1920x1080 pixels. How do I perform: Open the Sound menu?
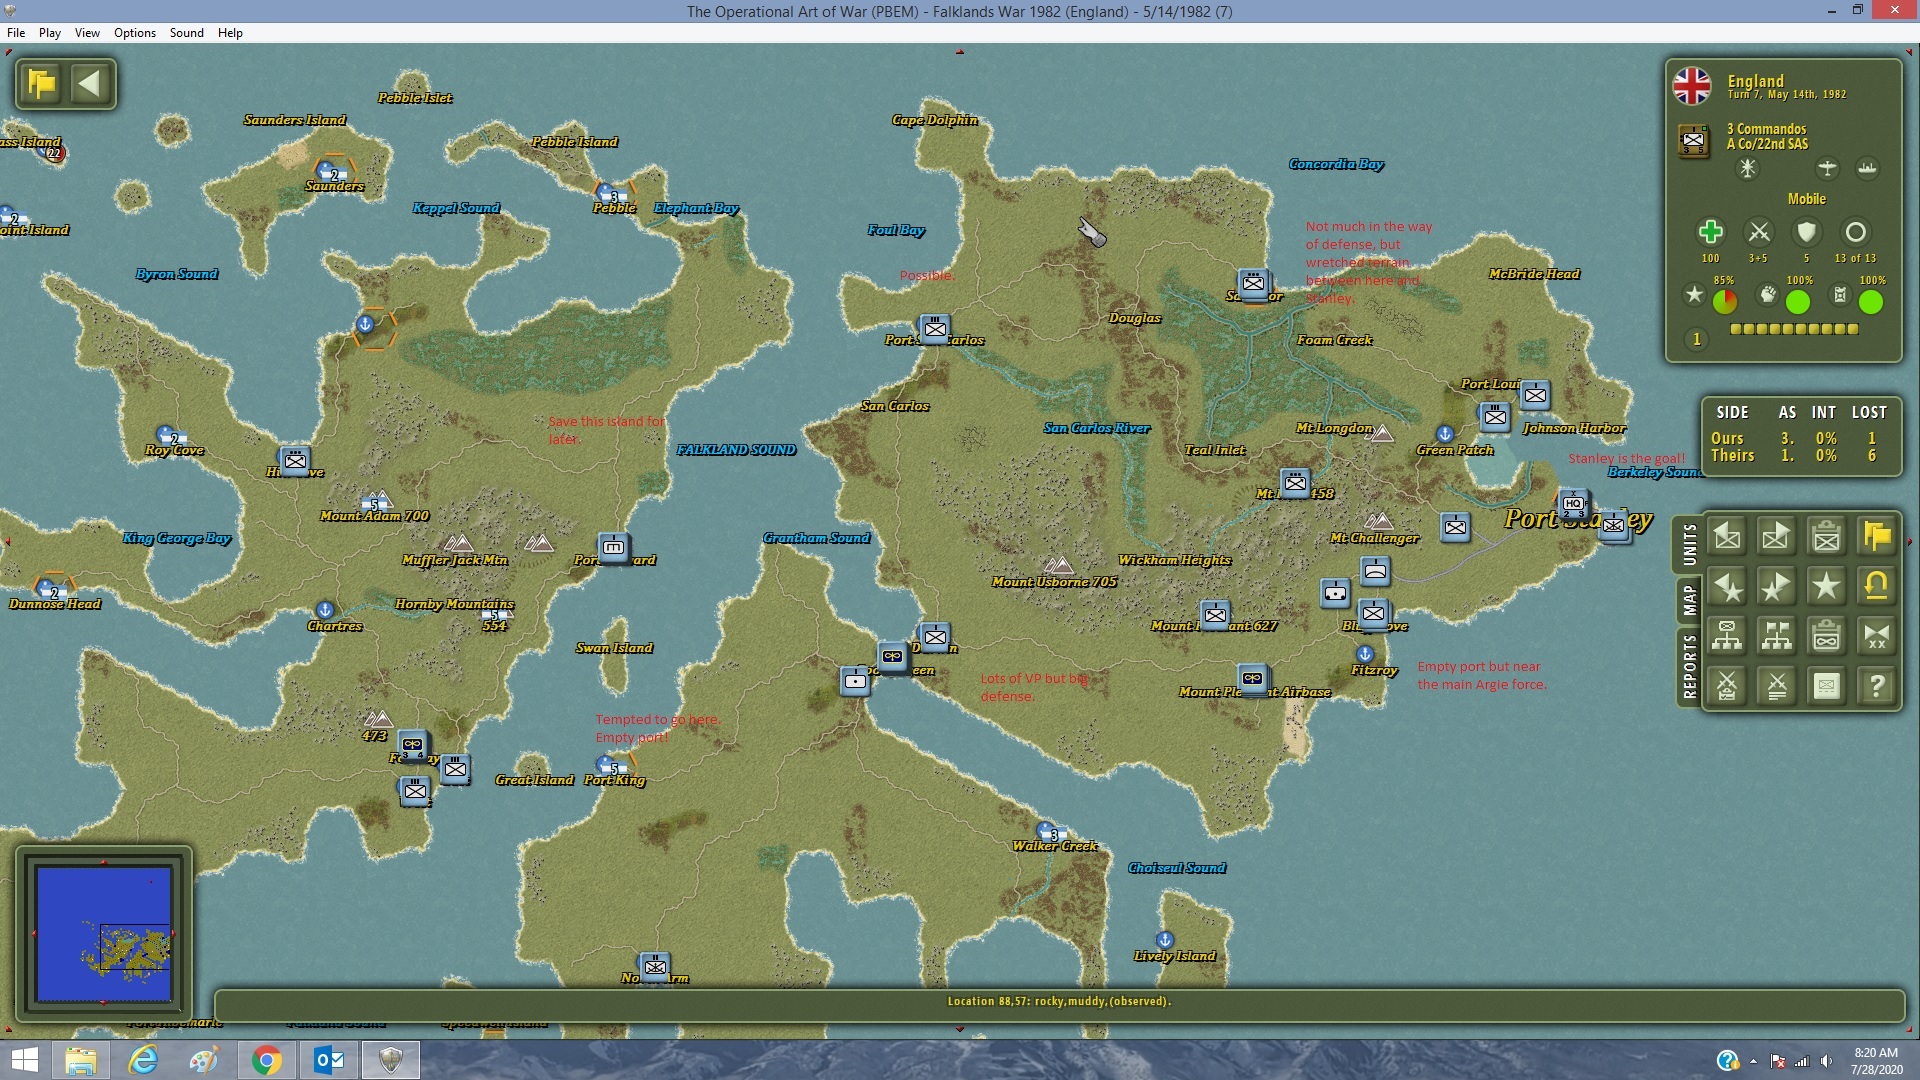coord(186,33)
